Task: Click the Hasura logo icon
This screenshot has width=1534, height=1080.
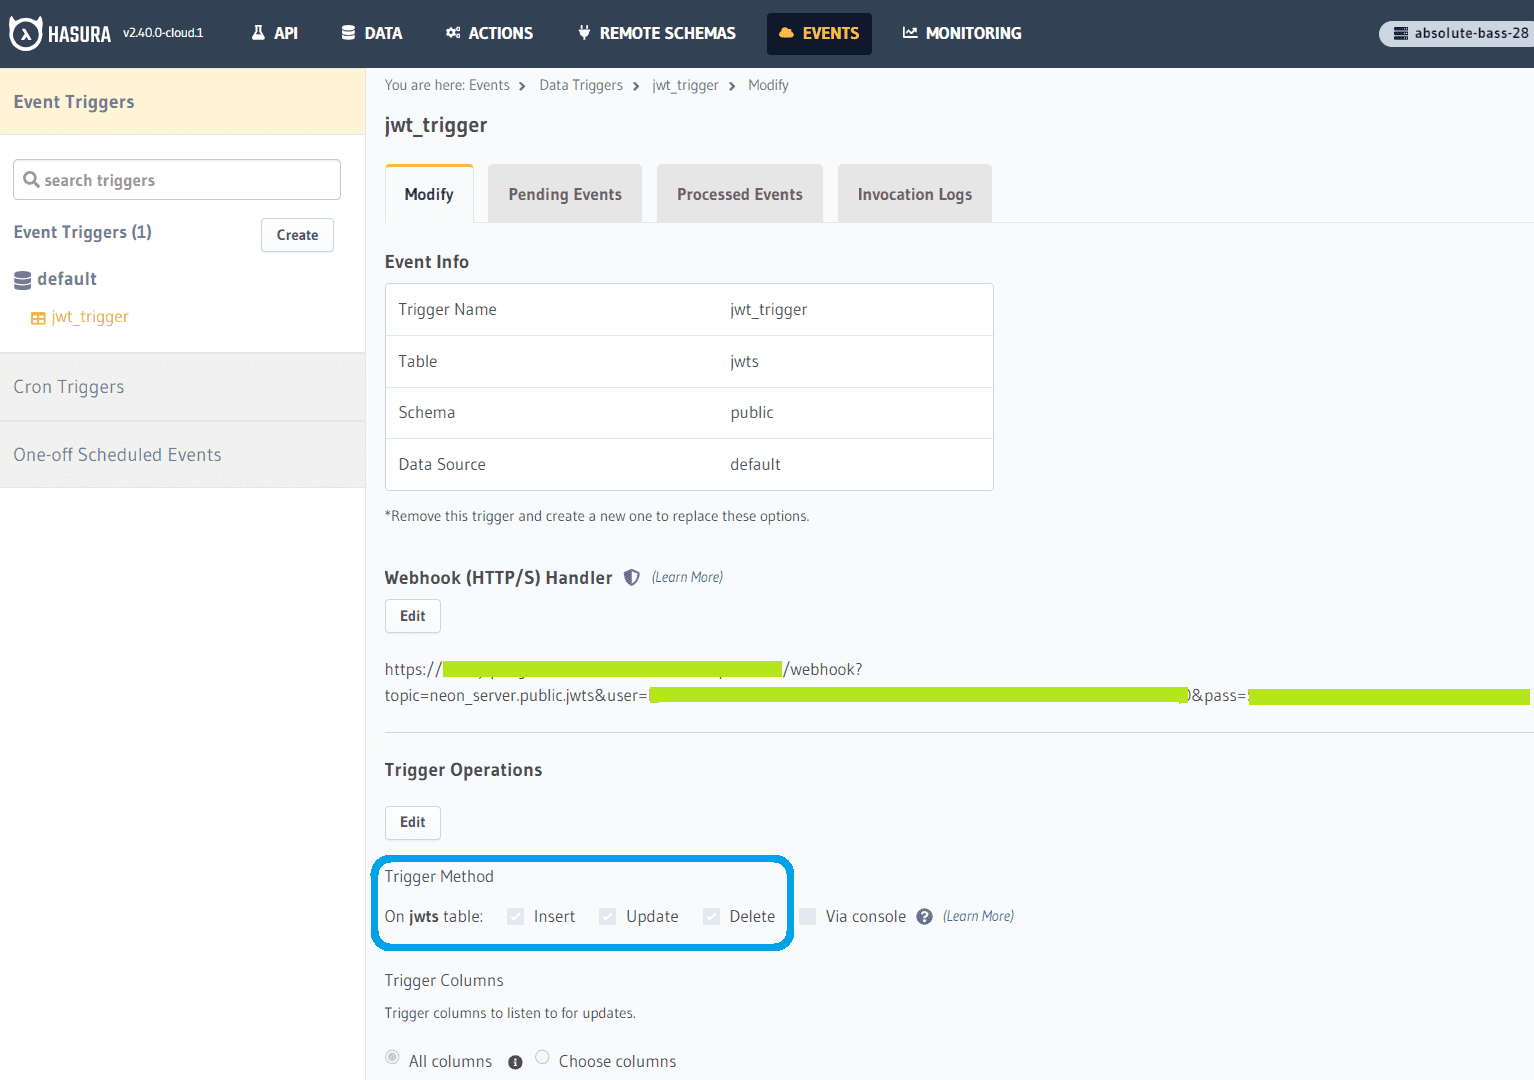Action: (26, 33)
